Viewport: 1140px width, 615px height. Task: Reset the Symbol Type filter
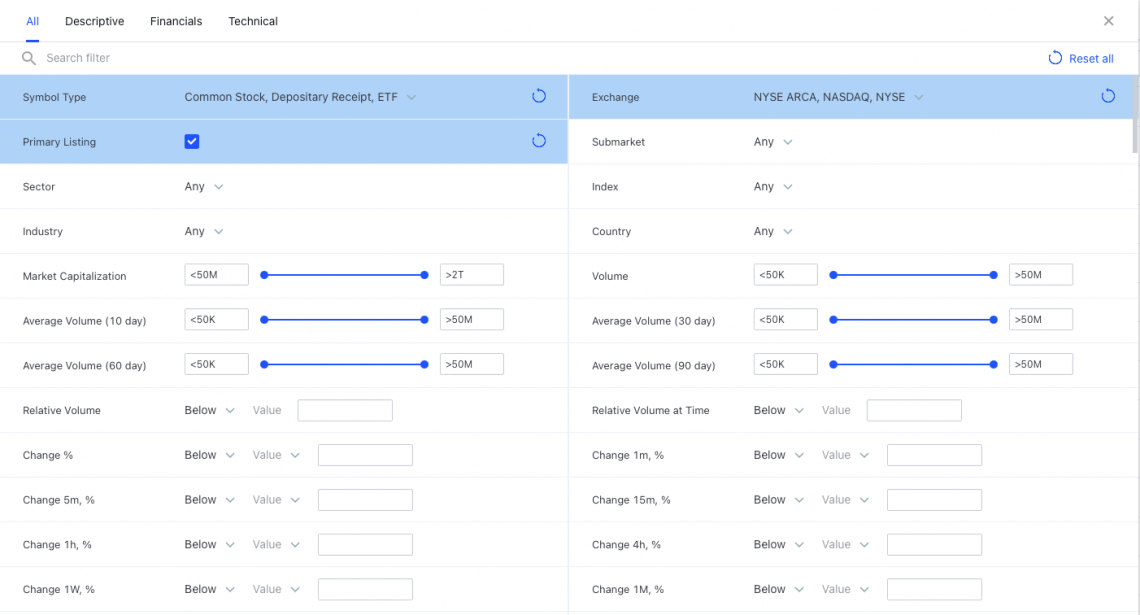pyautogui.click(x=539, y=96)
